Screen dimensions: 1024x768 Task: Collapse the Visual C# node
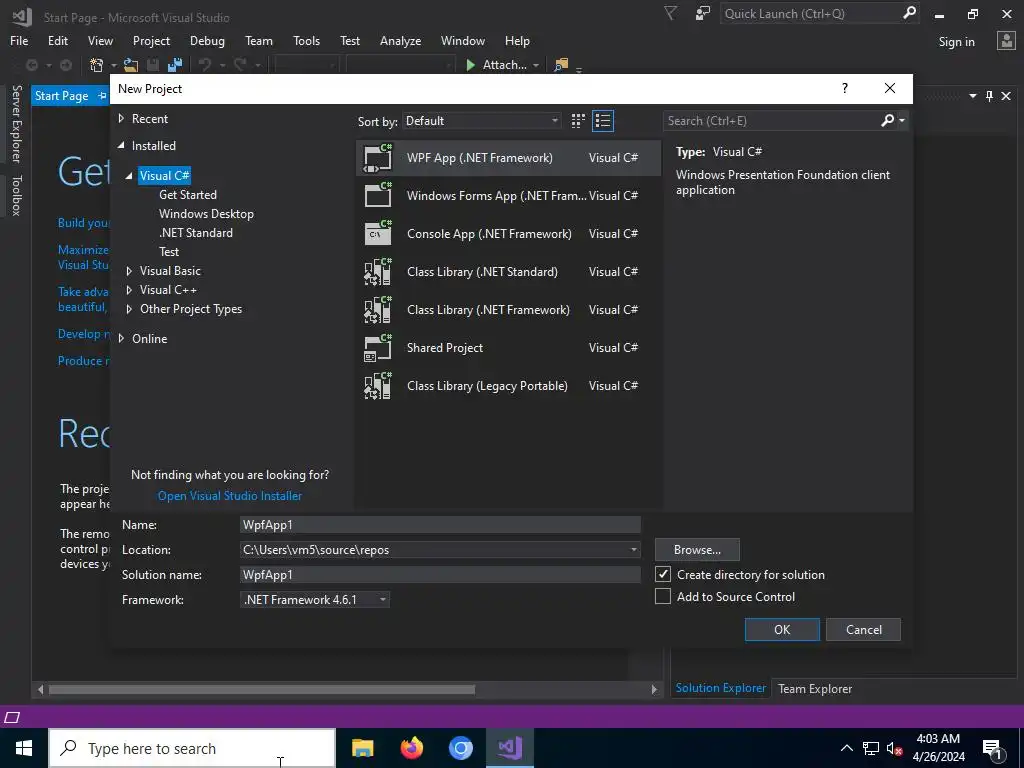coord(129,176)
